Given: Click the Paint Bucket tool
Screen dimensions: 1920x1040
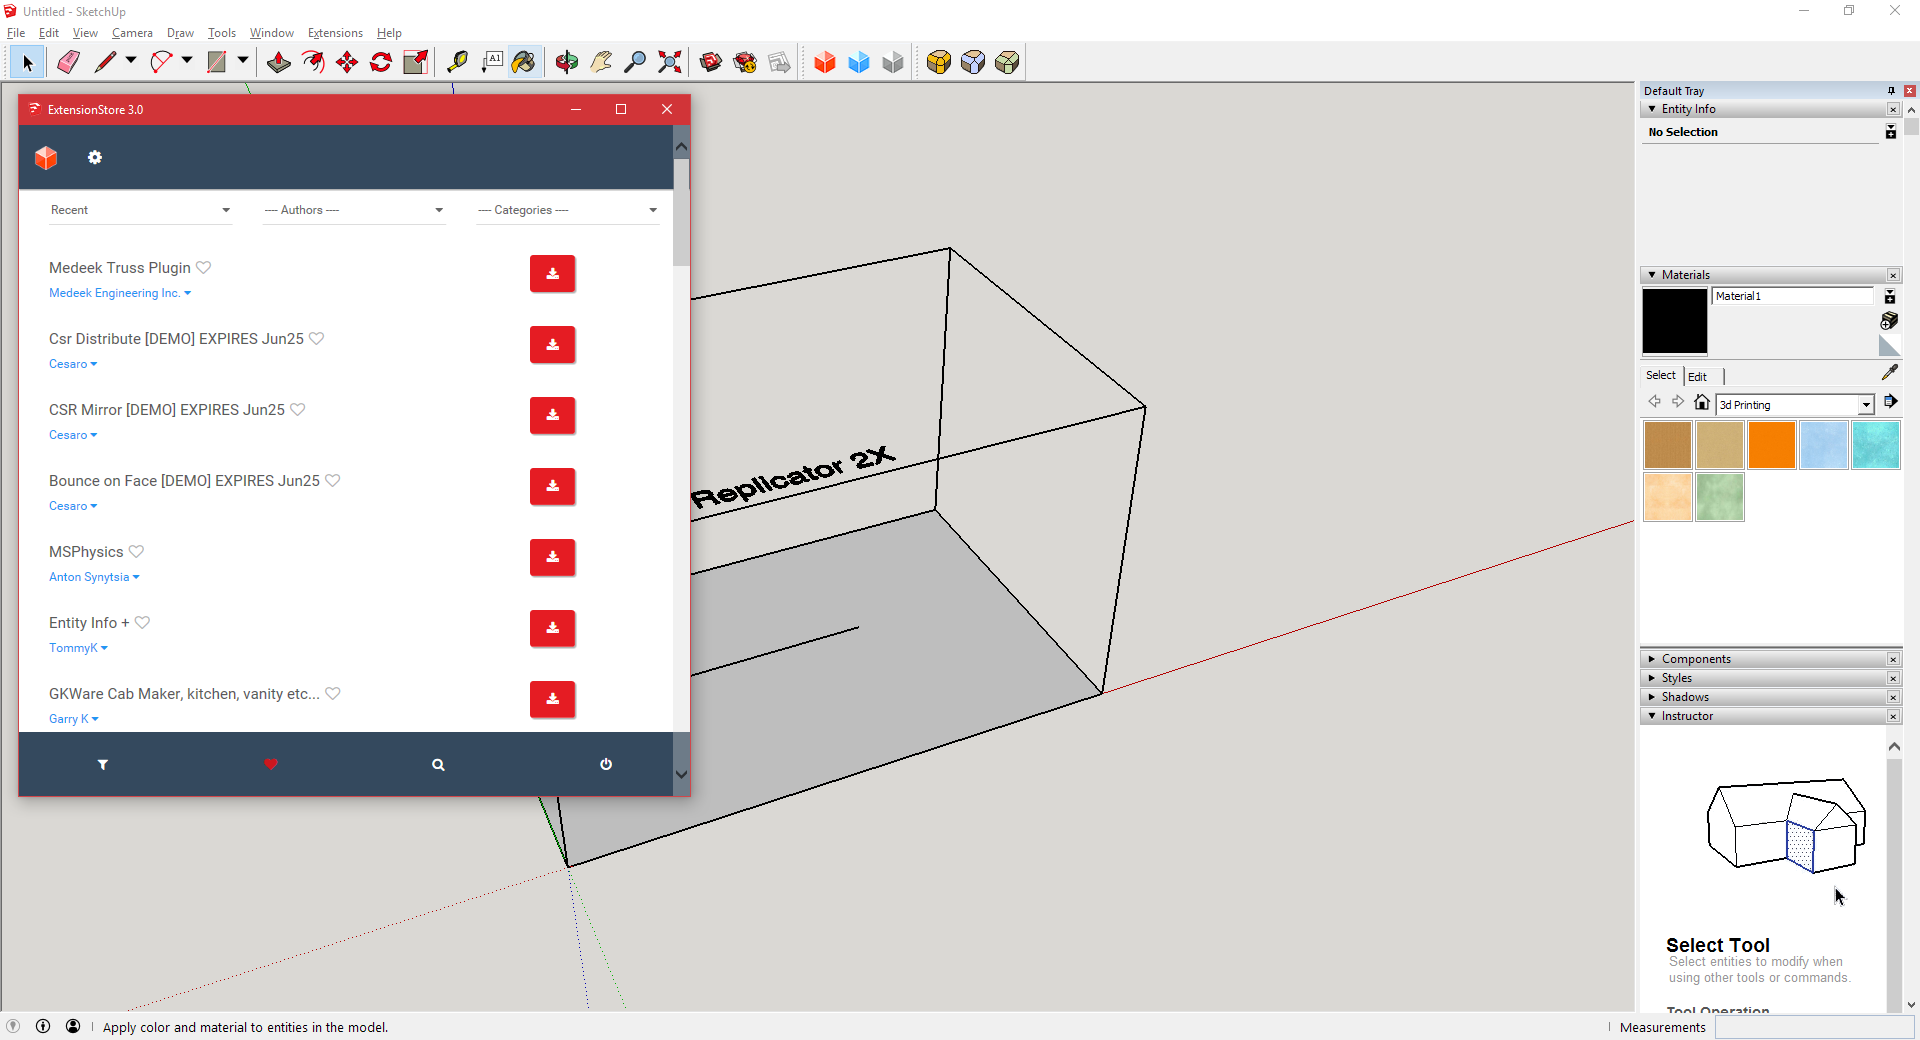Looking at the screenshot, I should point(524,63).
